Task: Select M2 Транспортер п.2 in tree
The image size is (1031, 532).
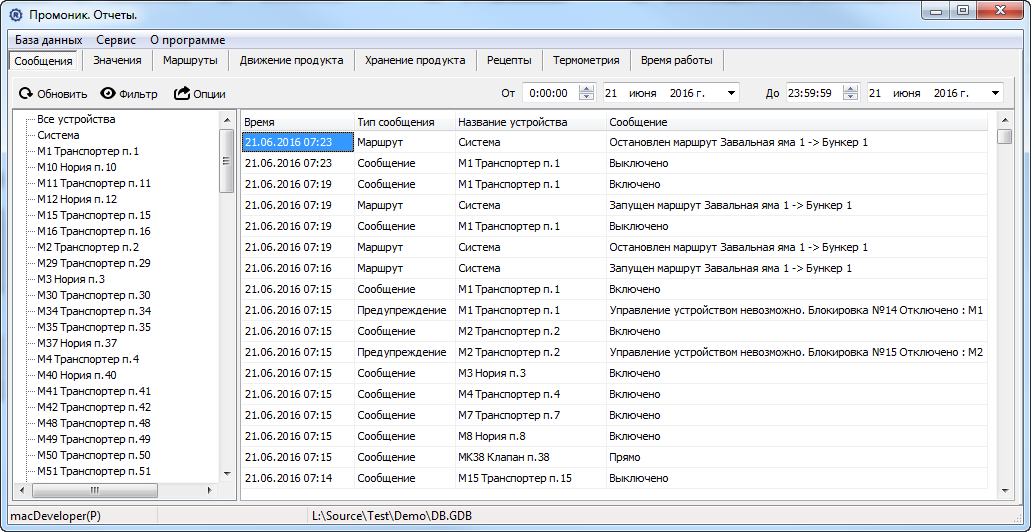Action: point(88,247)
